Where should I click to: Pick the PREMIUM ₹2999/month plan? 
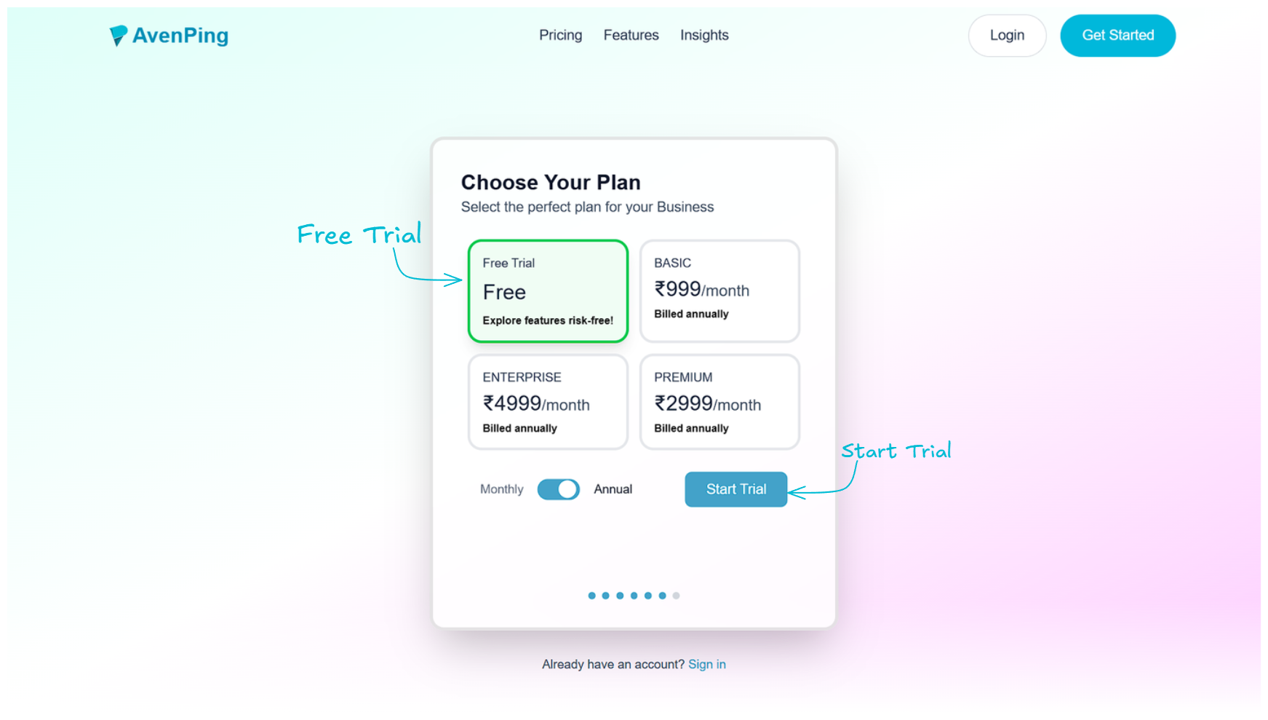point(719,401)
